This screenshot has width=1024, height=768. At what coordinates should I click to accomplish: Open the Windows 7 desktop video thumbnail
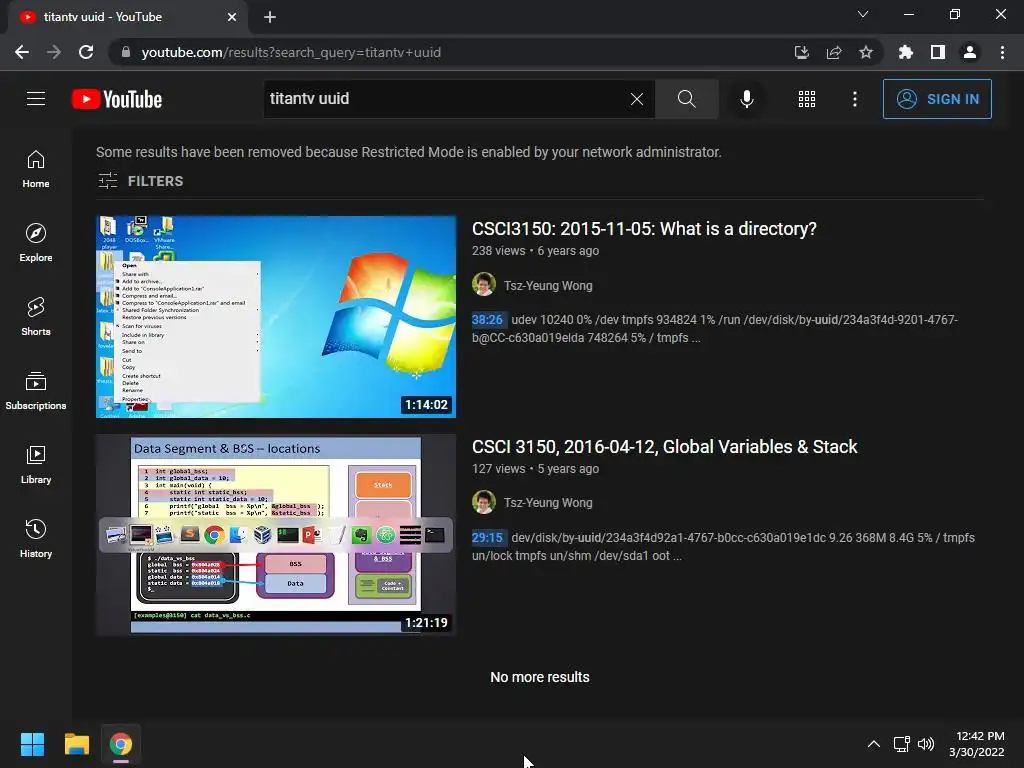[276, 317]
